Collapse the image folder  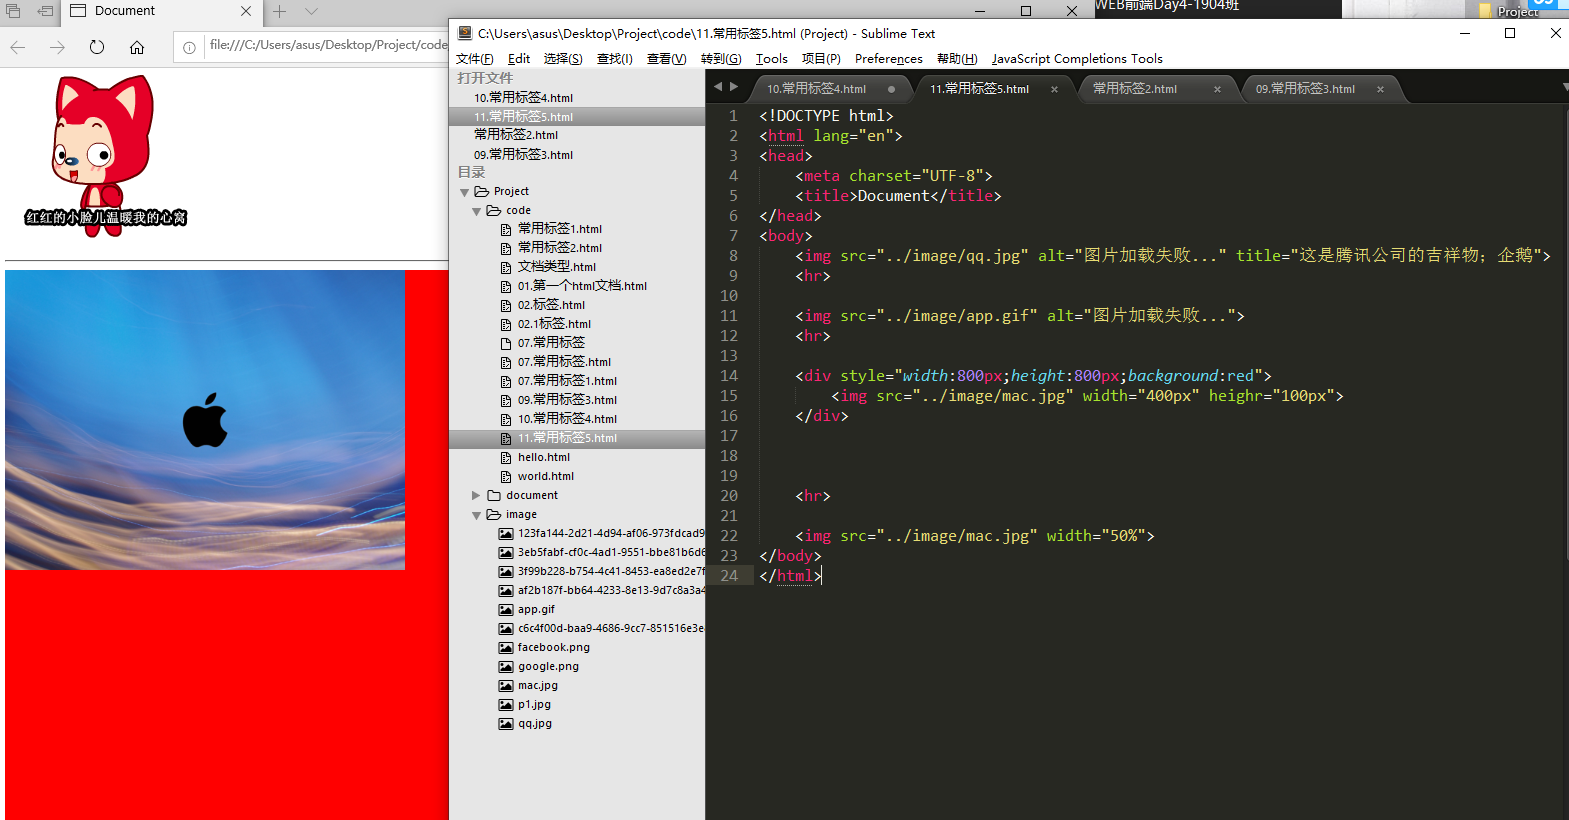pyautogui.click(x=476, y=515)
